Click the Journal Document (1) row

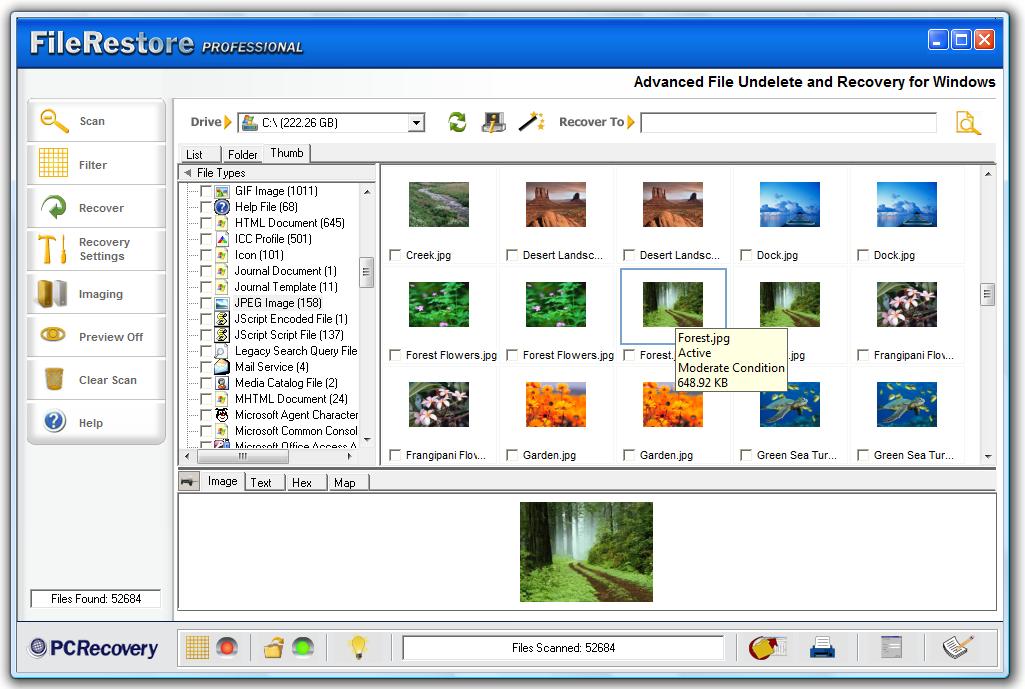click(x=286, y=271)
